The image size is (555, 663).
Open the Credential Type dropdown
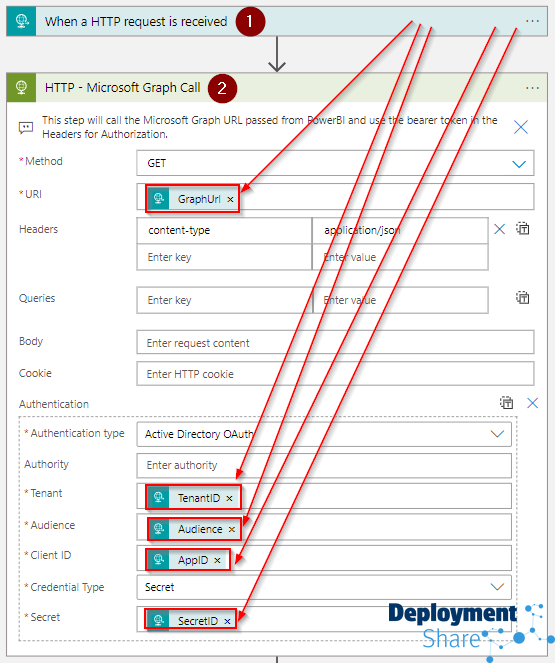324,587
